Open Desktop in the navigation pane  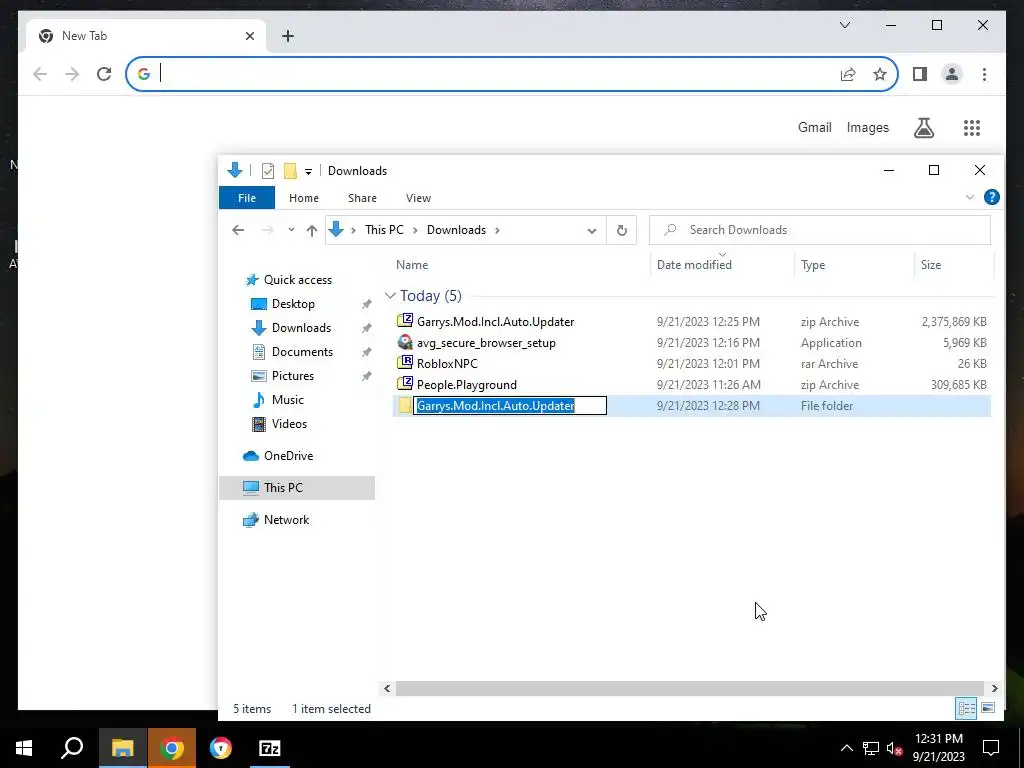coord(293,304)
